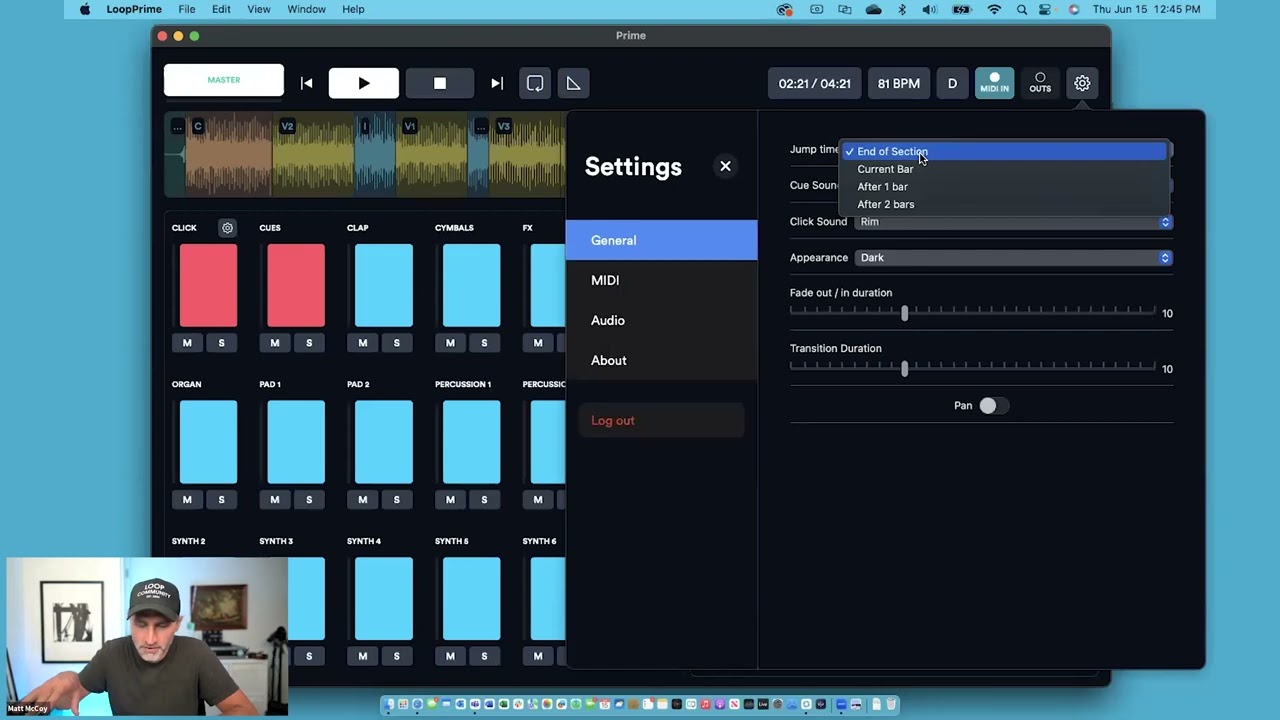Viewport: 1280px width, 720px height.
Task: Solo the CUES track
Action: (x=309, y=343)
